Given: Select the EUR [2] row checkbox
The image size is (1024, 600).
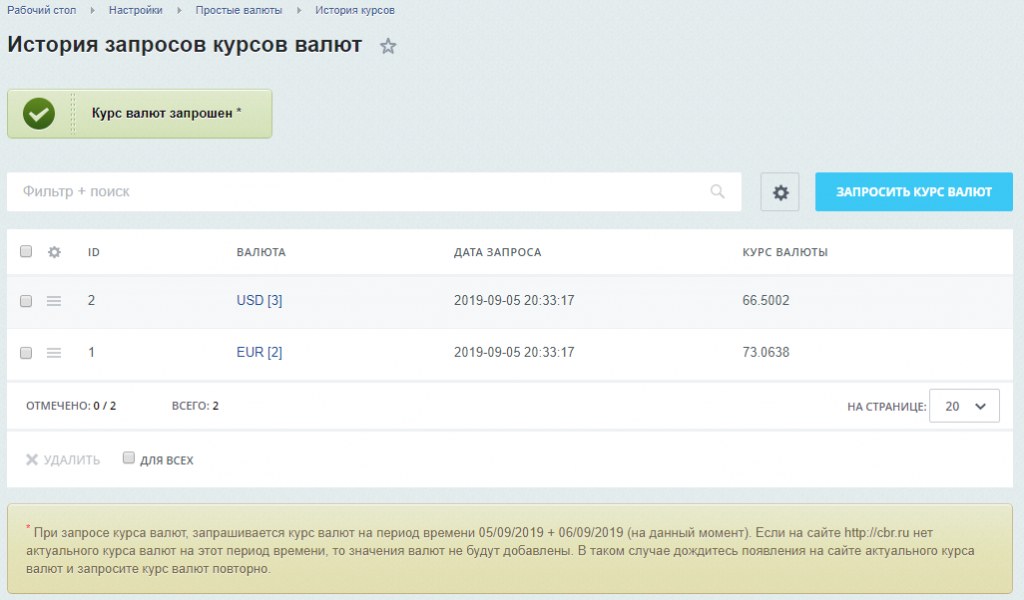Looking at the screenshot, I should [x=26, y=353].
